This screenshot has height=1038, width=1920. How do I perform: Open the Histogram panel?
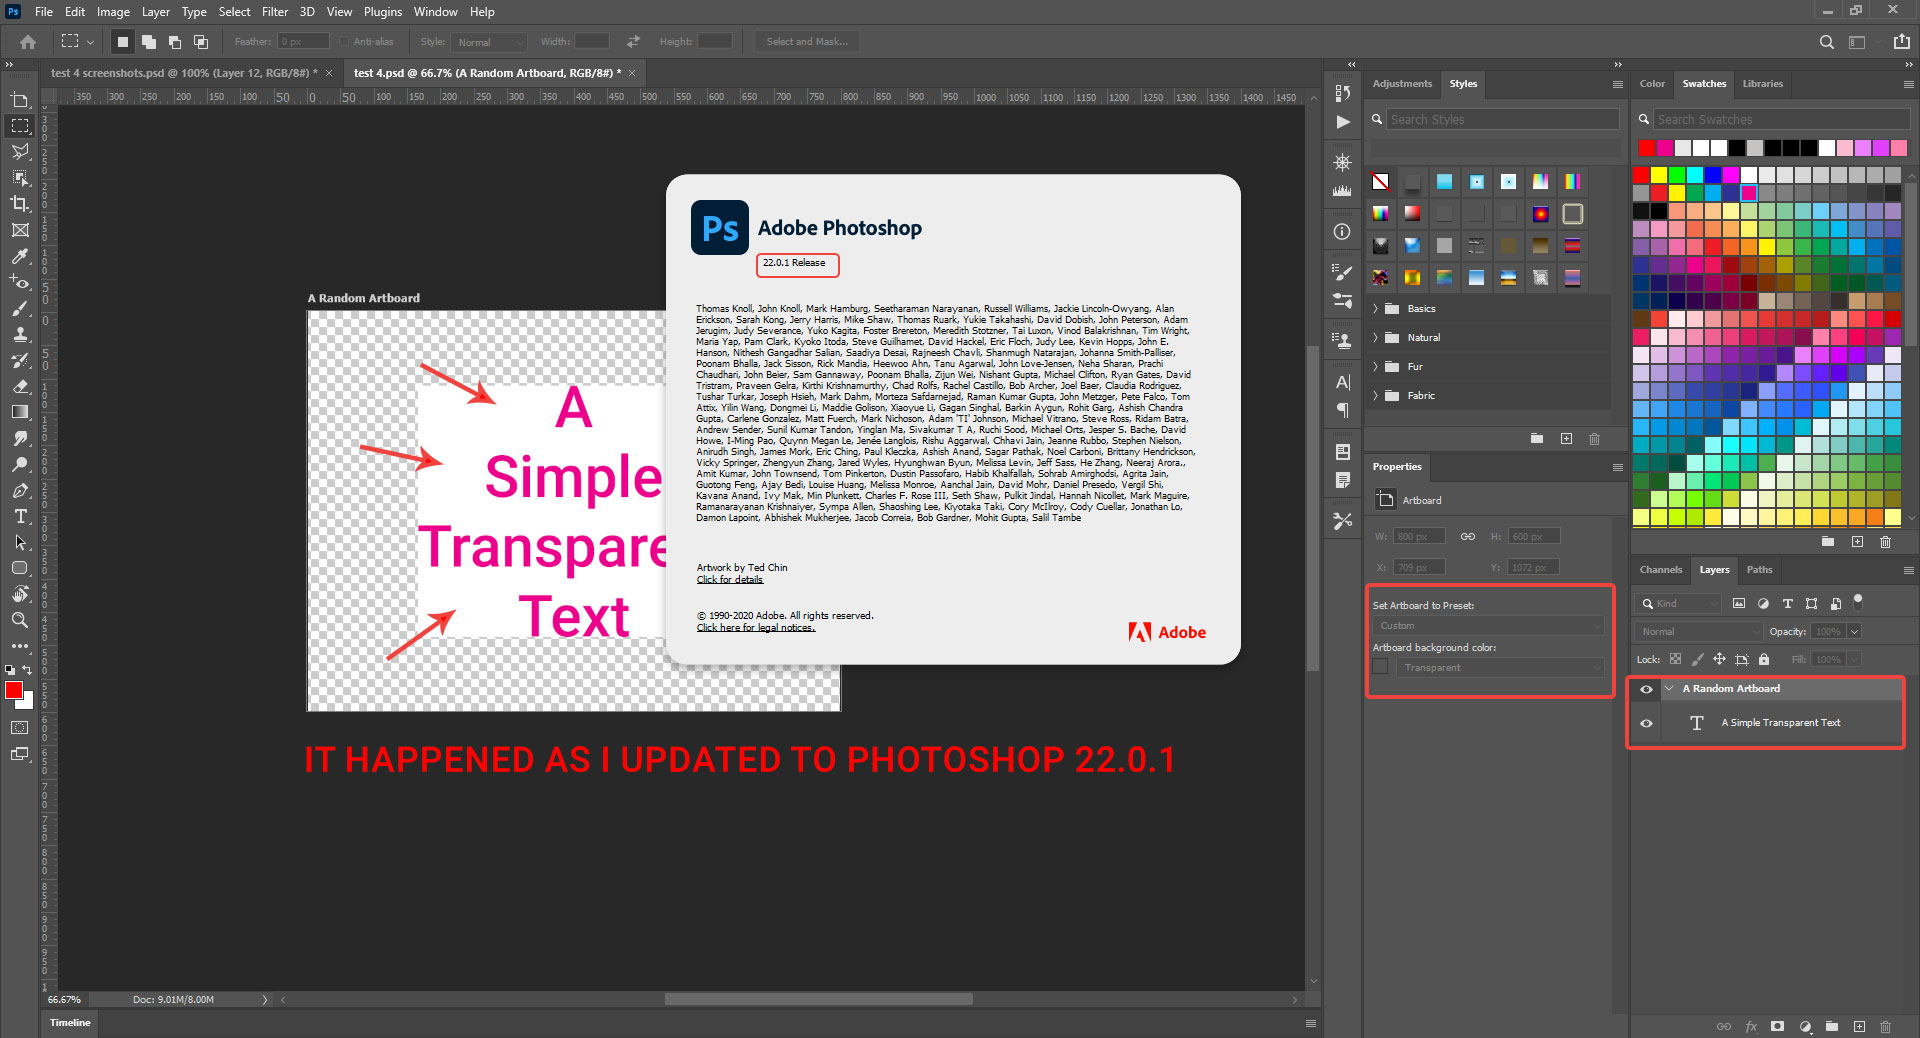click(x=1342, y=190)
